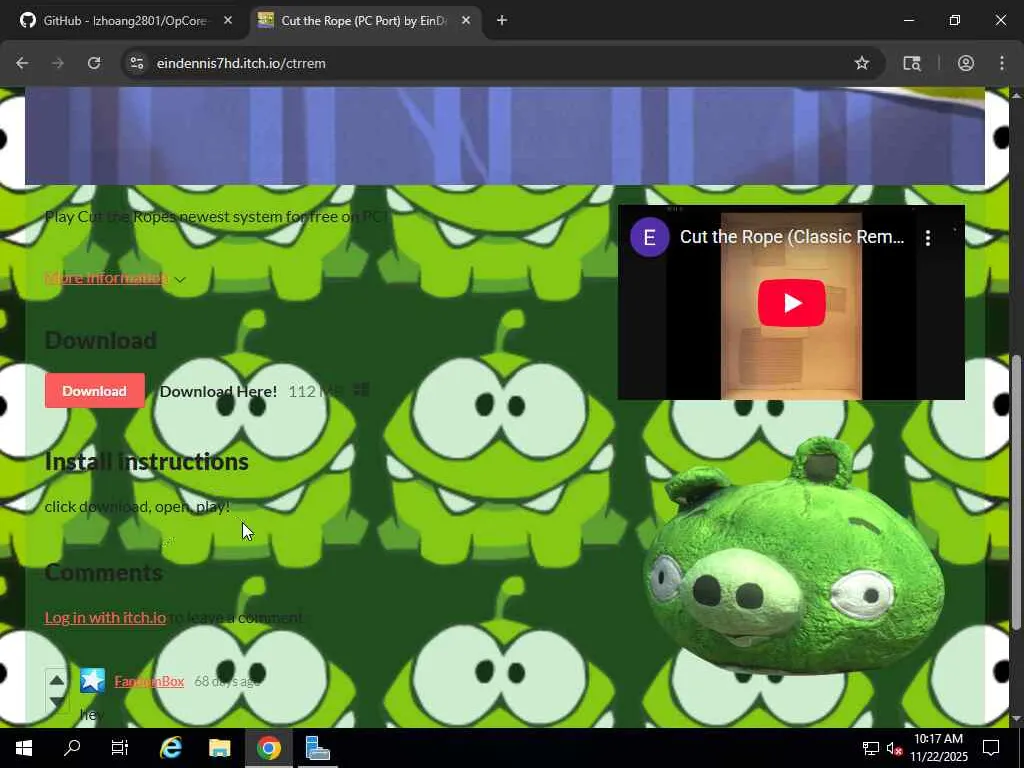Image resolution: width=1024 pixels, height=768 pixels.
Task: Click the text click download, open, play!
Action: (137, 507)
